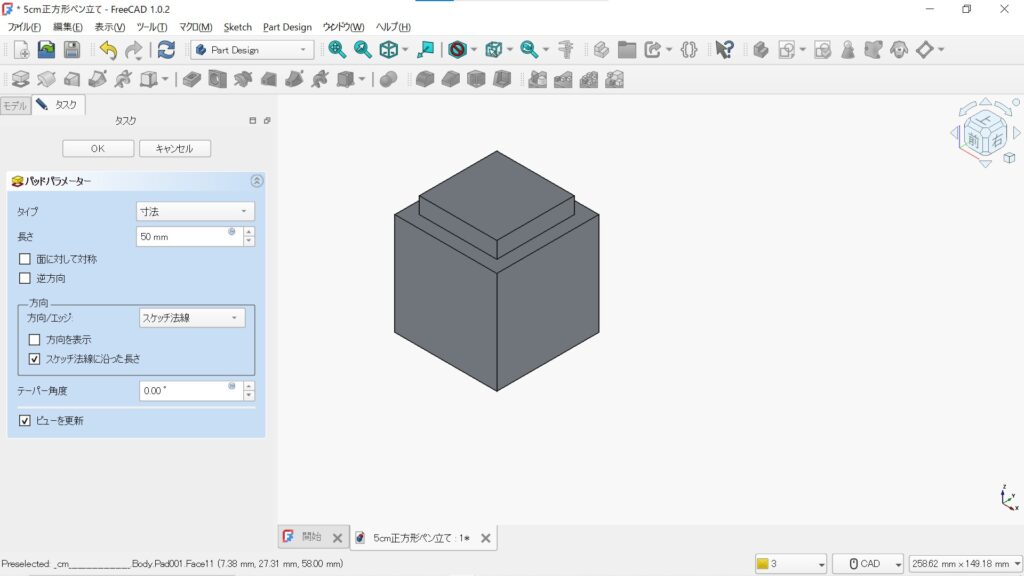Open the Part Design menu
Screen dimensions: 1024x576
(x=287, y=27)
